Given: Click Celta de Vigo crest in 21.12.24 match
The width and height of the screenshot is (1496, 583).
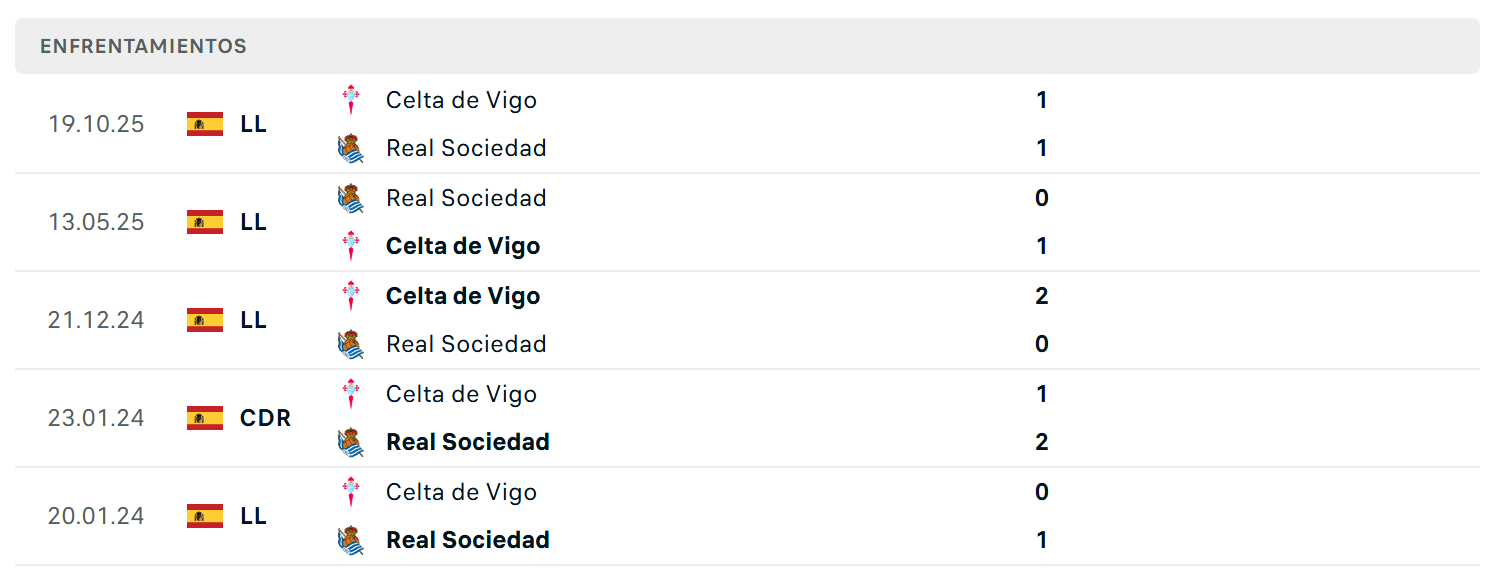Looking at the screenshot, I should pyautogui.click(x=351, y=296).
